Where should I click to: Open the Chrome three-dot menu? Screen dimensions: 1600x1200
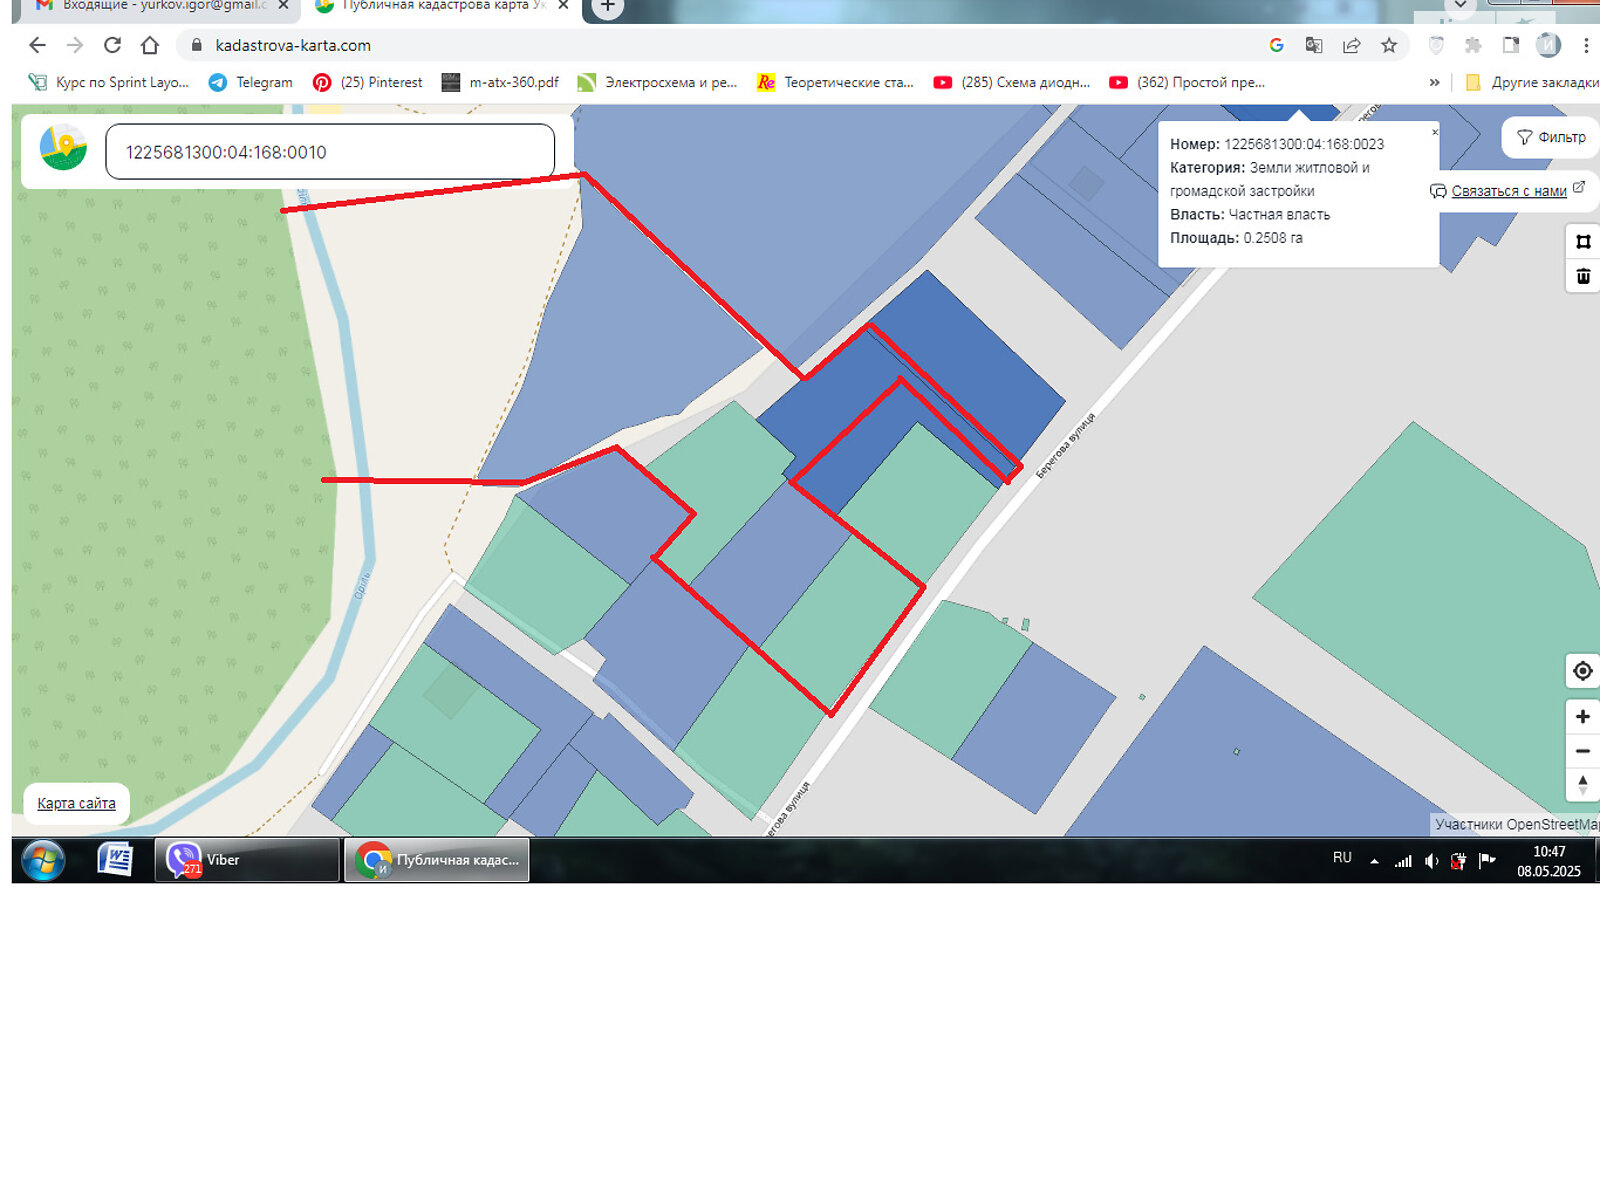tap(1586, 45)
